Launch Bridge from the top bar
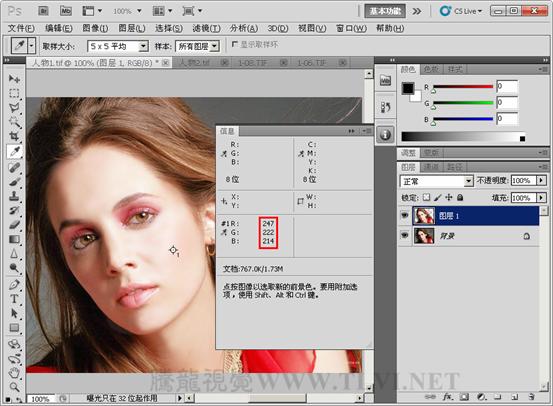Screen dimensions: 553x406 tap(43, 11)
